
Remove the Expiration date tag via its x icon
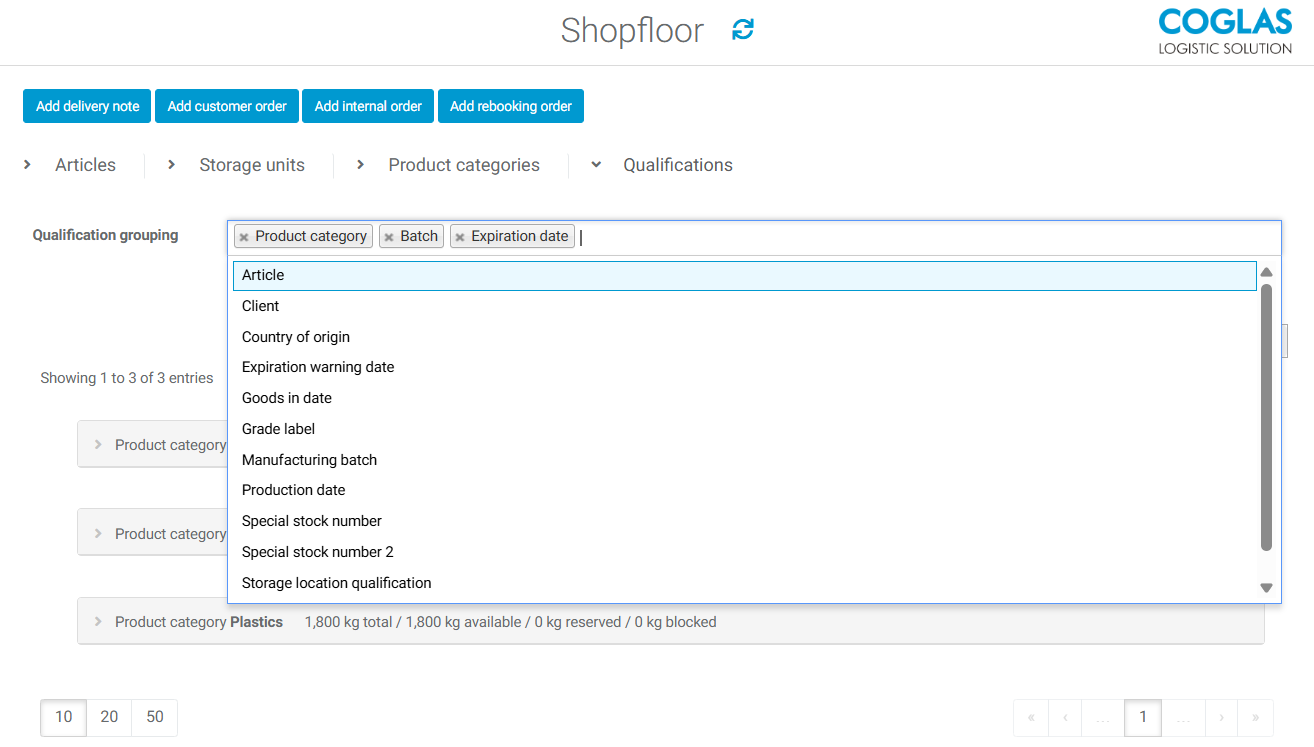tap(460, 236)
